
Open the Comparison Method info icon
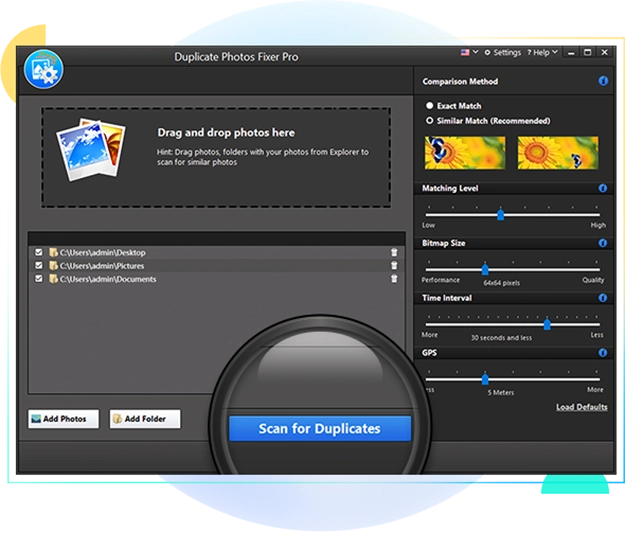(603, 81)
